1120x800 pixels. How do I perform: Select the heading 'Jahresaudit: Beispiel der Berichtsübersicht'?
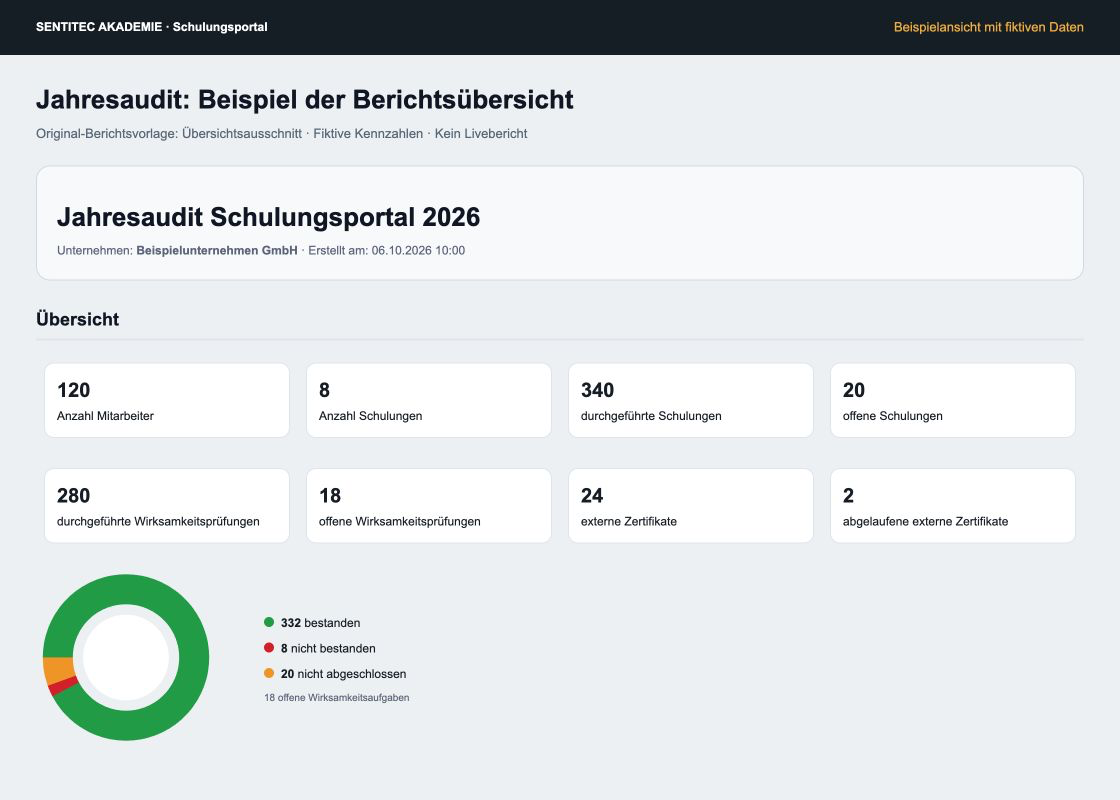304,99
